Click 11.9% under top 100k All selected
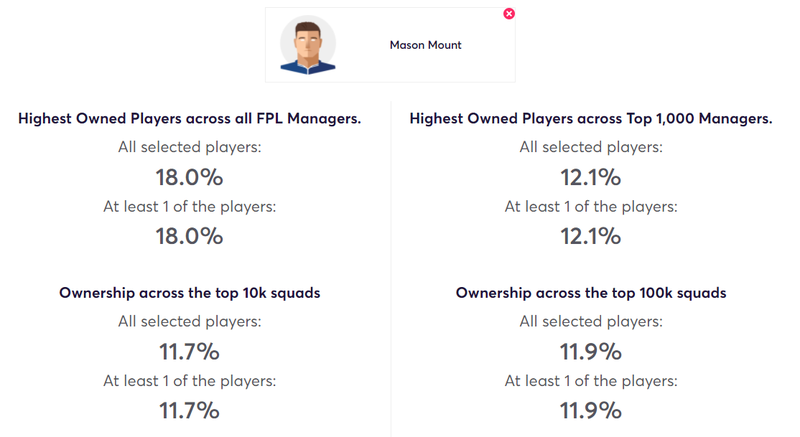This screenshot has width=800, height=437. click(591, 352)
